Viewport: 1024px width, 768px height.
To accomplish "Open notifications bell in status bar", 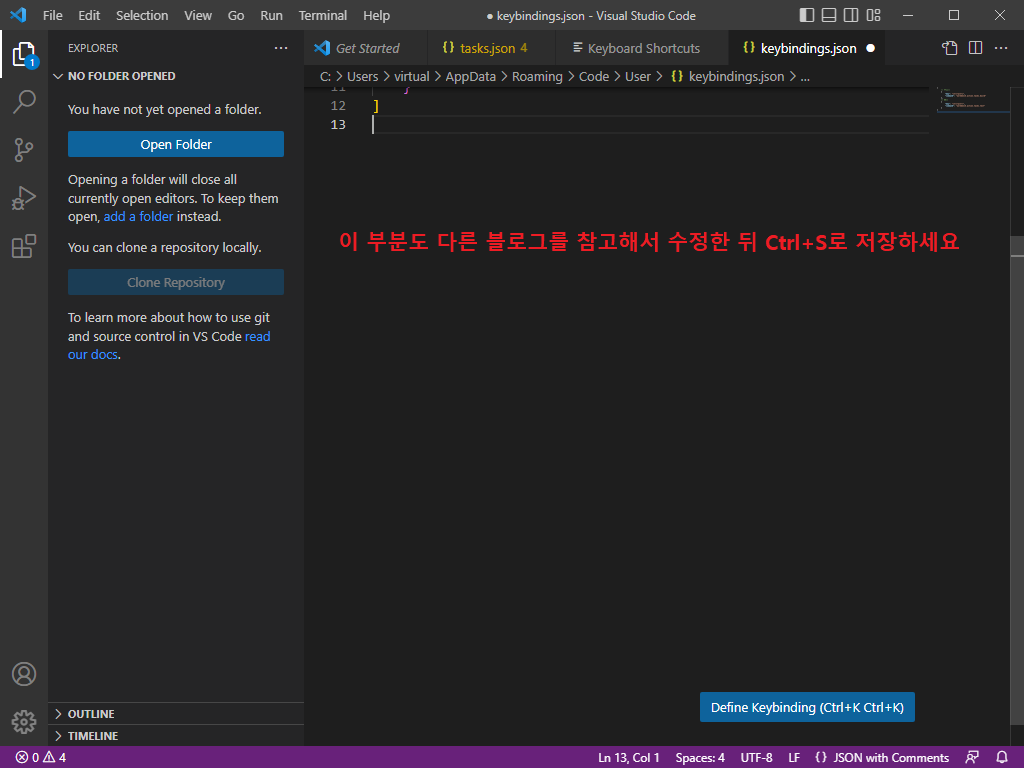I will tap(1002, 758).
